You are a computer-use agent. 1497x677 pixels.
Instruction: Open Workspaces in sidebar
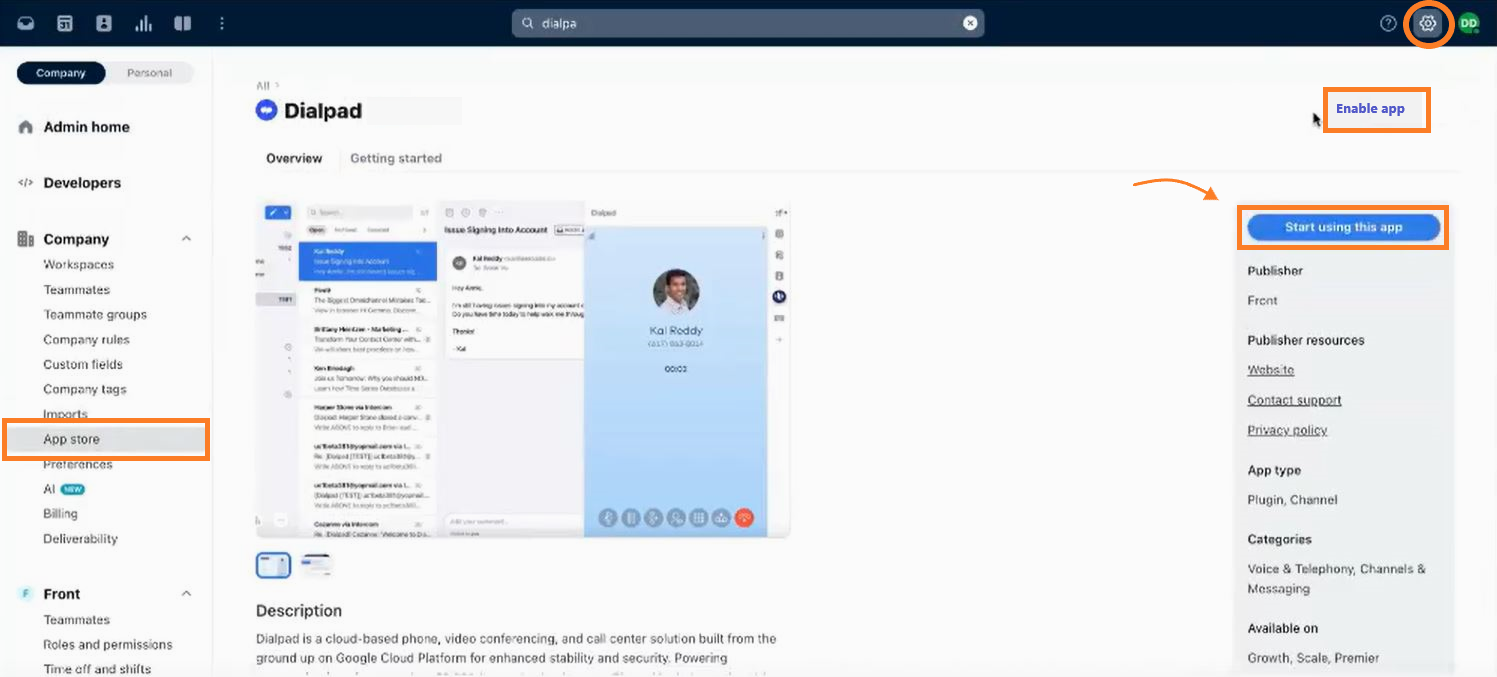[78, 265]
